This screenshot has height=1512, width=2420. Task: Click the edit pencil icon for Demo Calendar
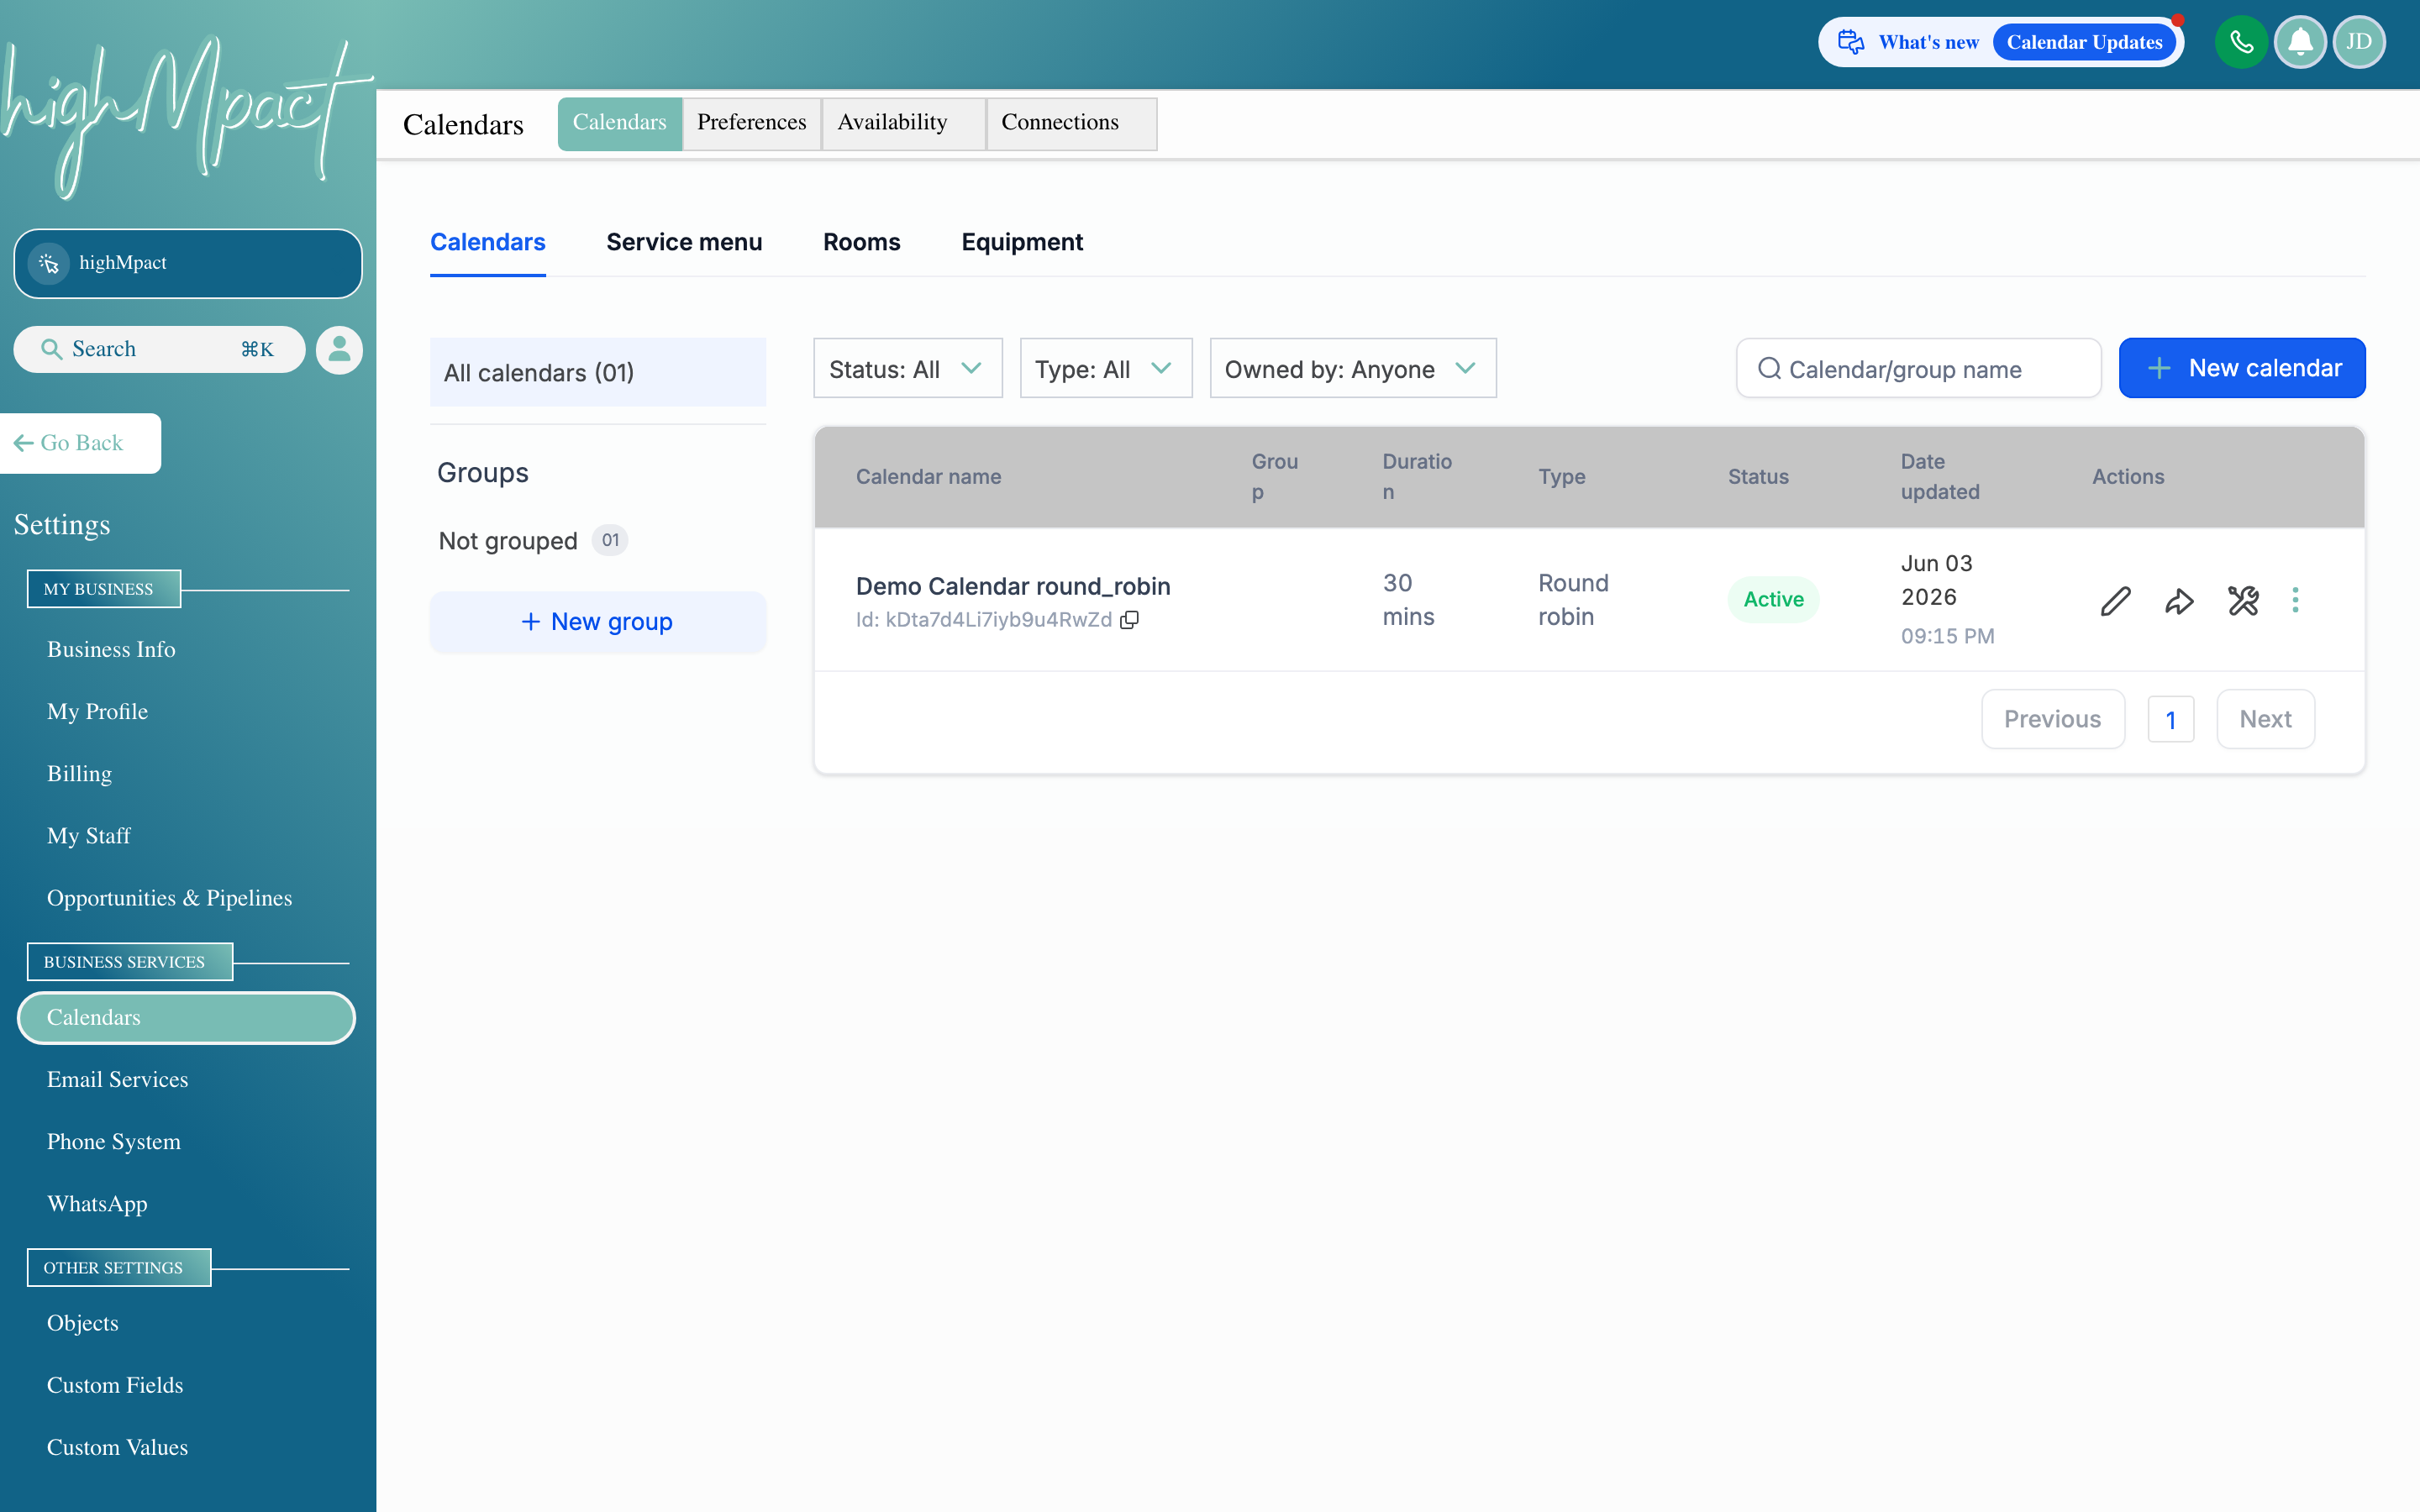click(x=2115, y=601)
